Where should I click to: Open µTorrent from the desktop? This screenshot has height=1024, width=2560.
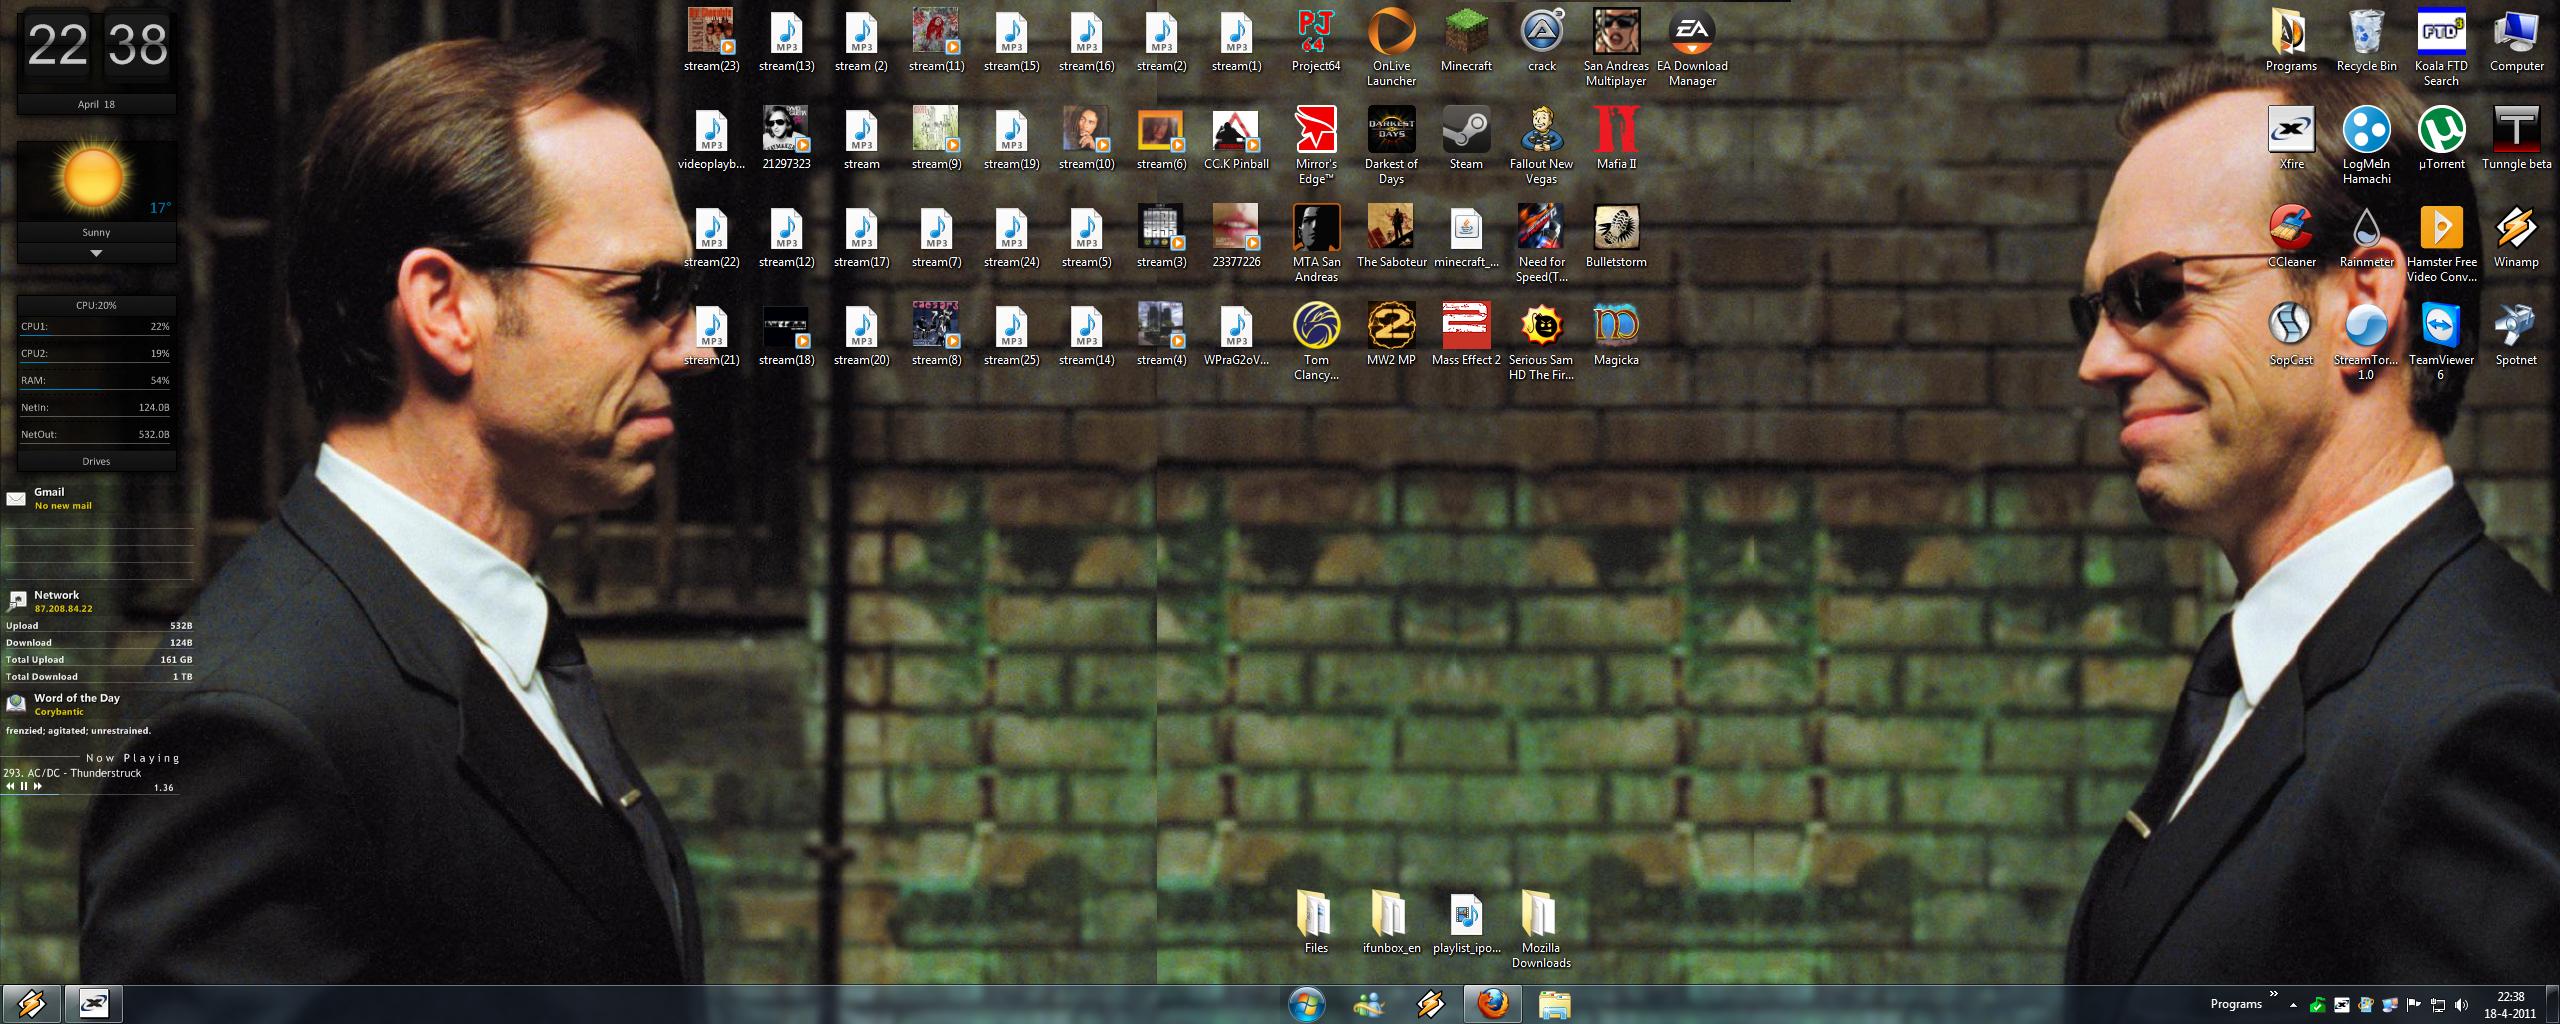(2441, 139)
